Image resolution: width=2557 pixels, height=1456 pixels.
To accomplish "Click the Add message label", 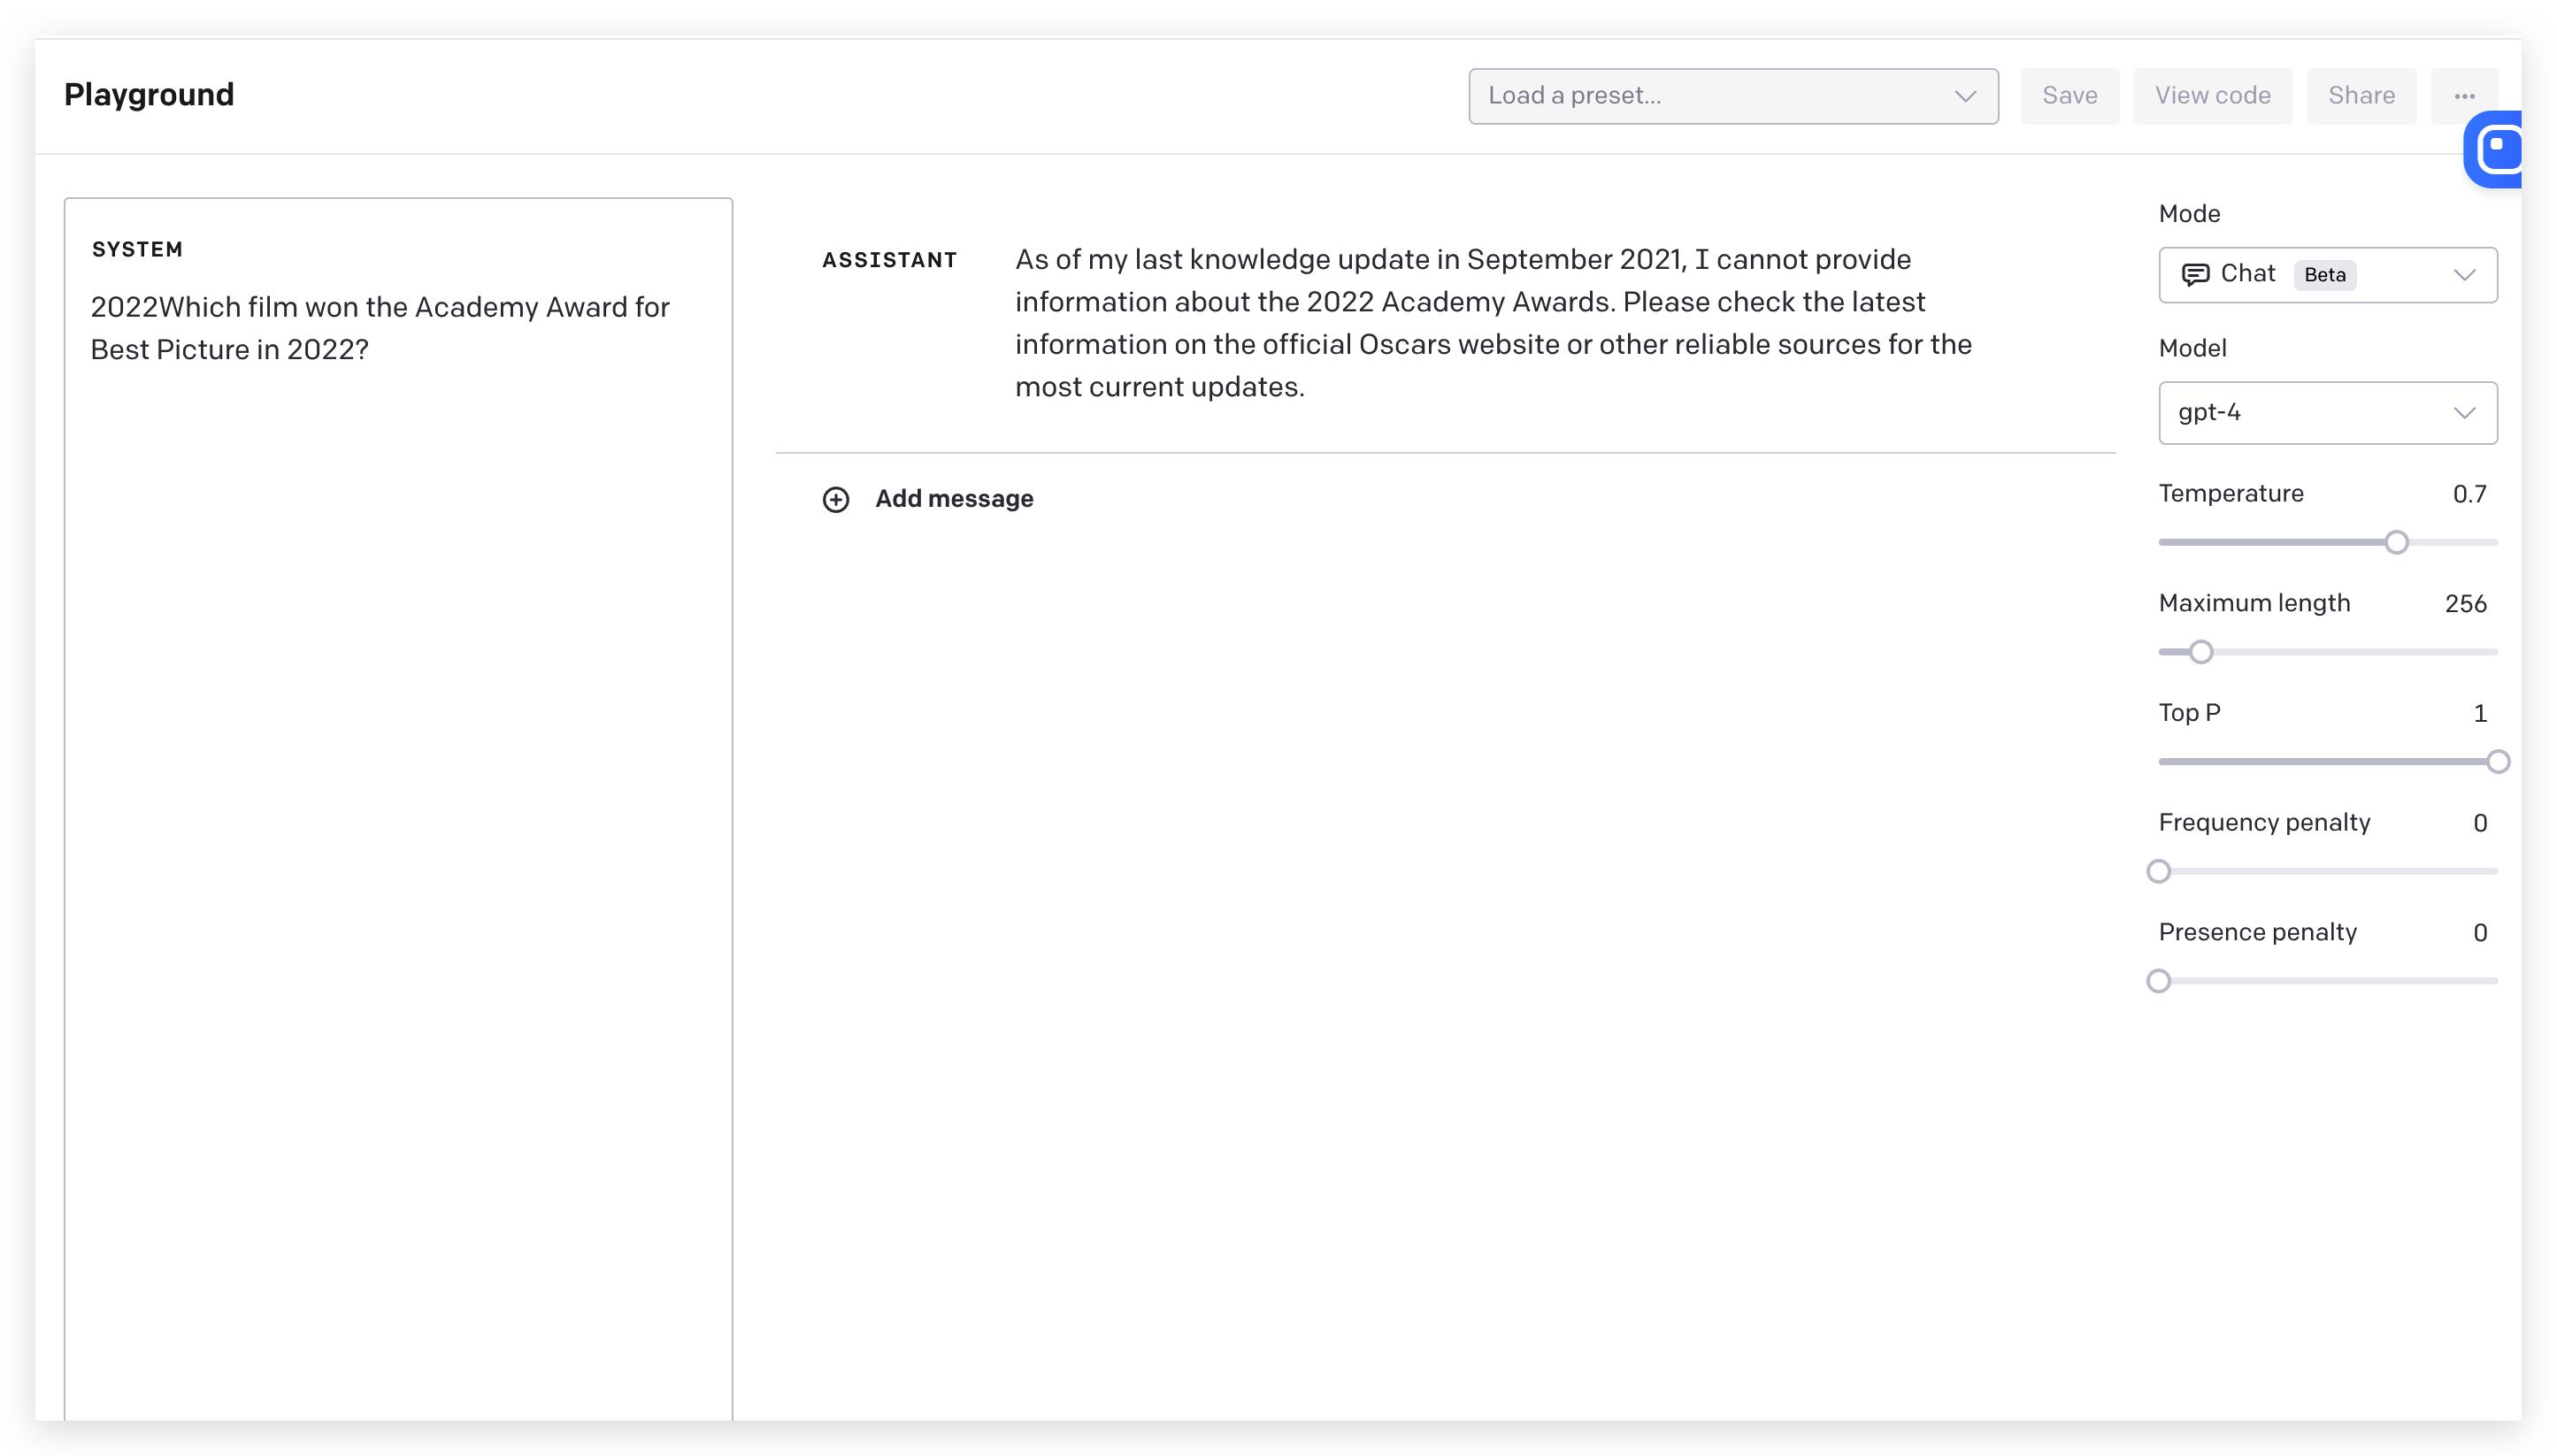I will (953, 499).
